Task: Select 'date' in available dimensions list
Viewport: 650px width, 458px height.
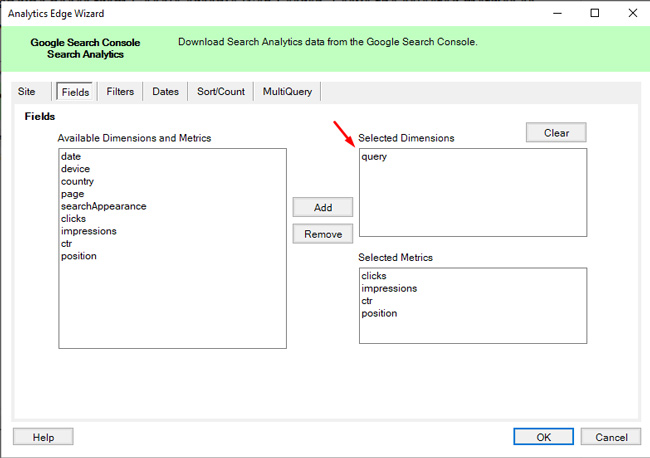Action: point(71,157)
